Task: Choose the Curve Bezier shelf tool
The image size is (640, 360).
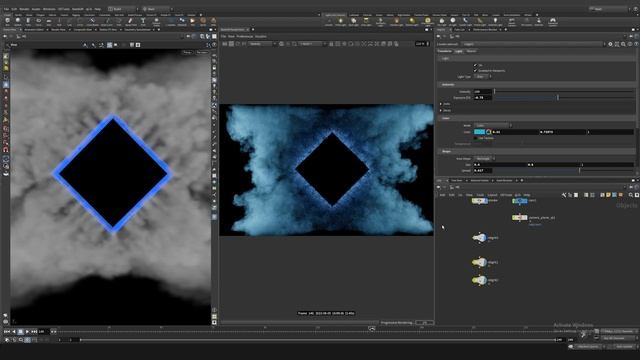Action: (x=92, y=21)
